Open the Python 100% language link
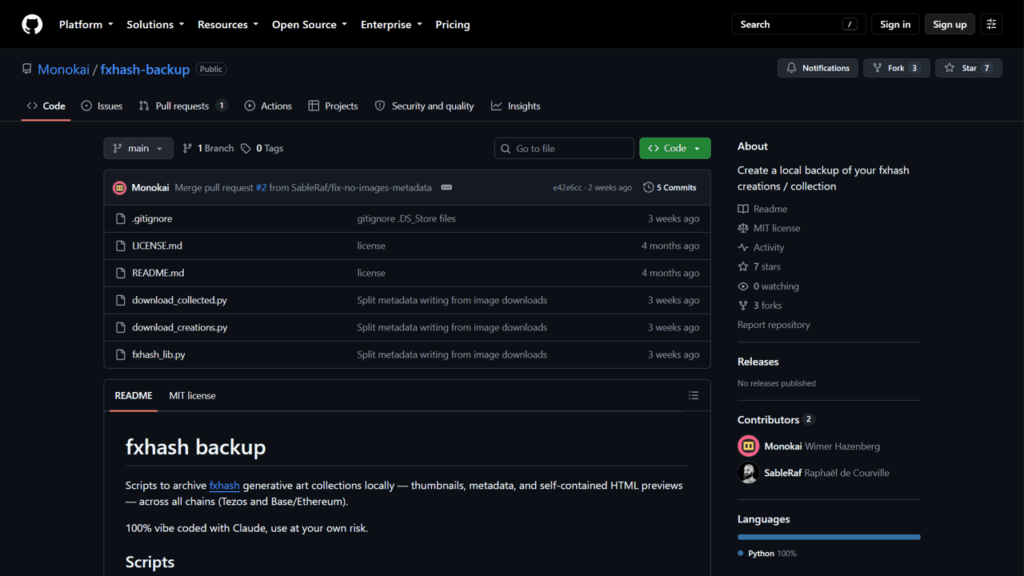The image size is (1024, 576). 767,554
